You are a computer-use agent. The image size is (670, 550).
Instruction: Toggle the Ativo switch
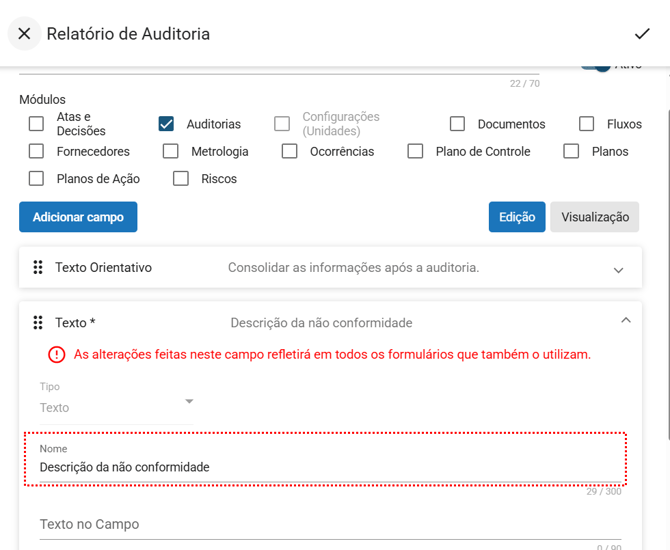(x=597, y=64)
